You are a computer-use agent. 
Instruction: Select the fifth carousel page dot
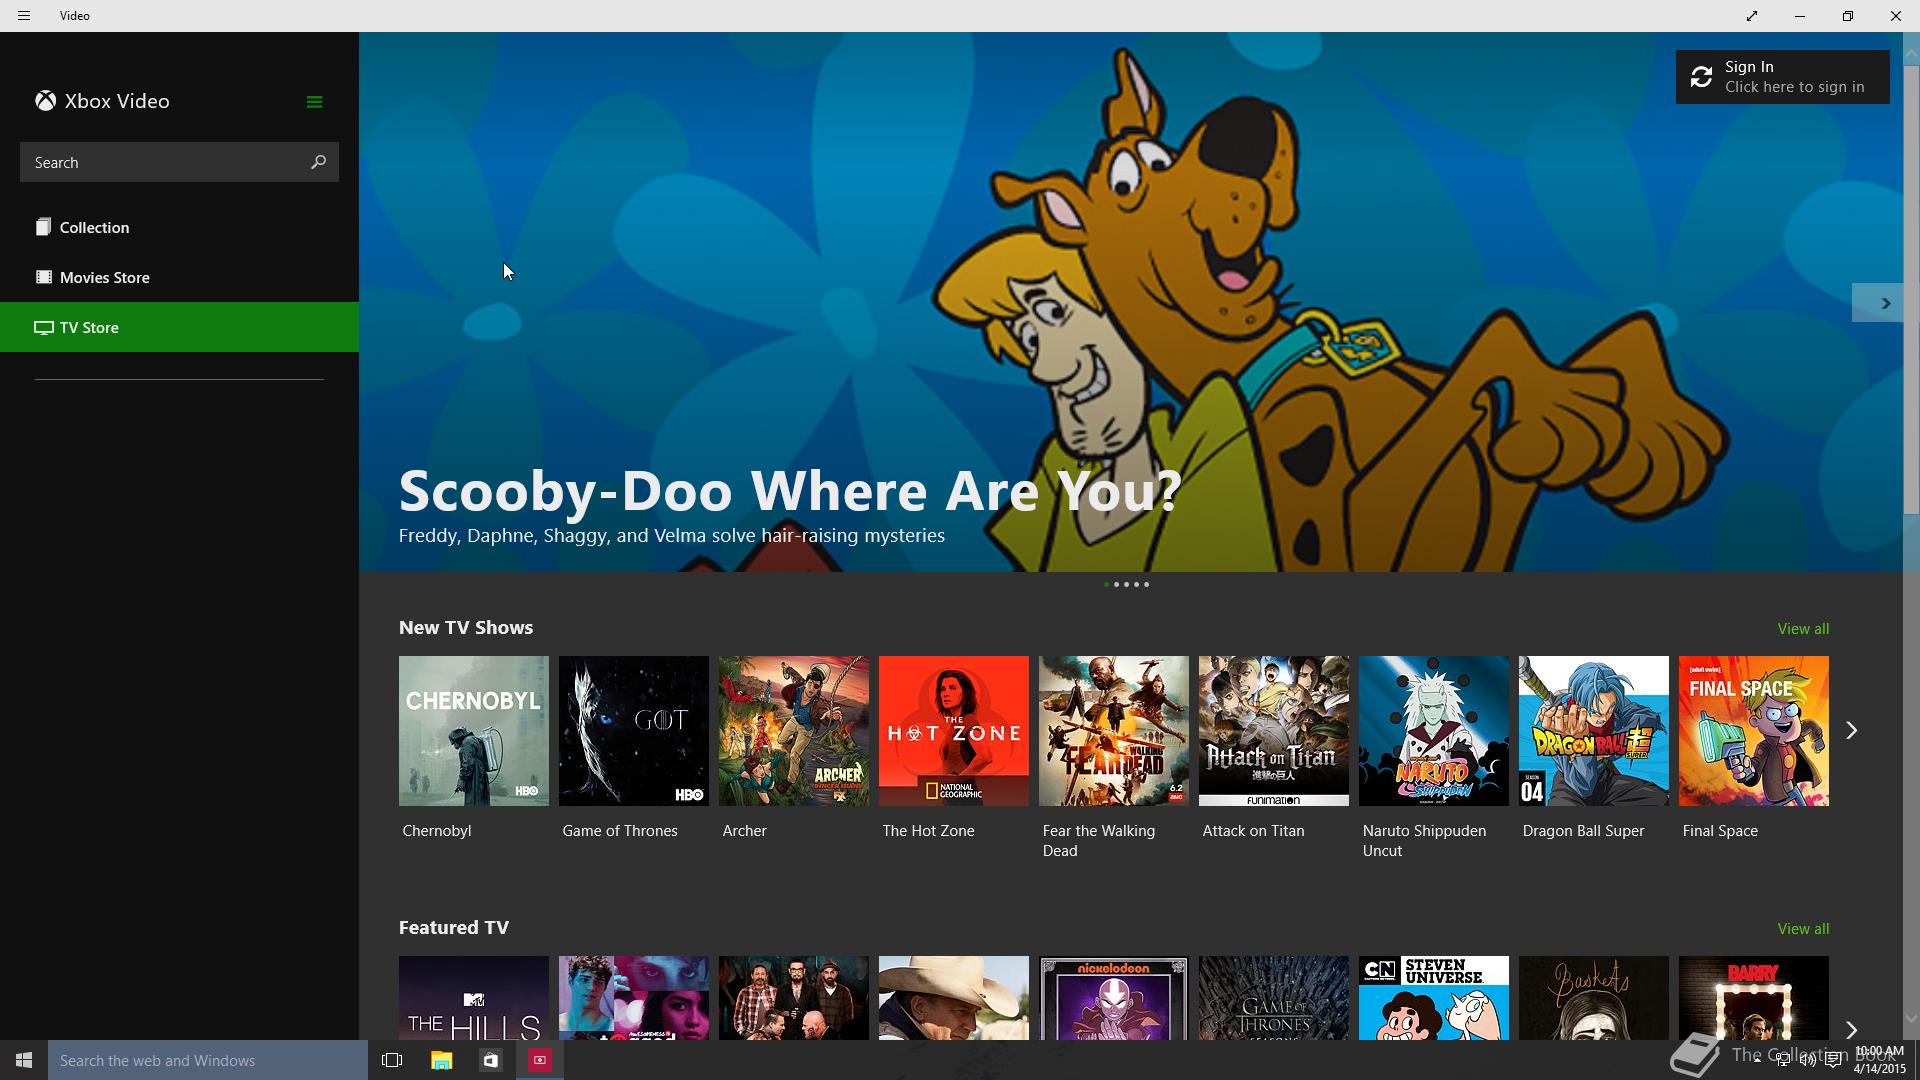1146,584
